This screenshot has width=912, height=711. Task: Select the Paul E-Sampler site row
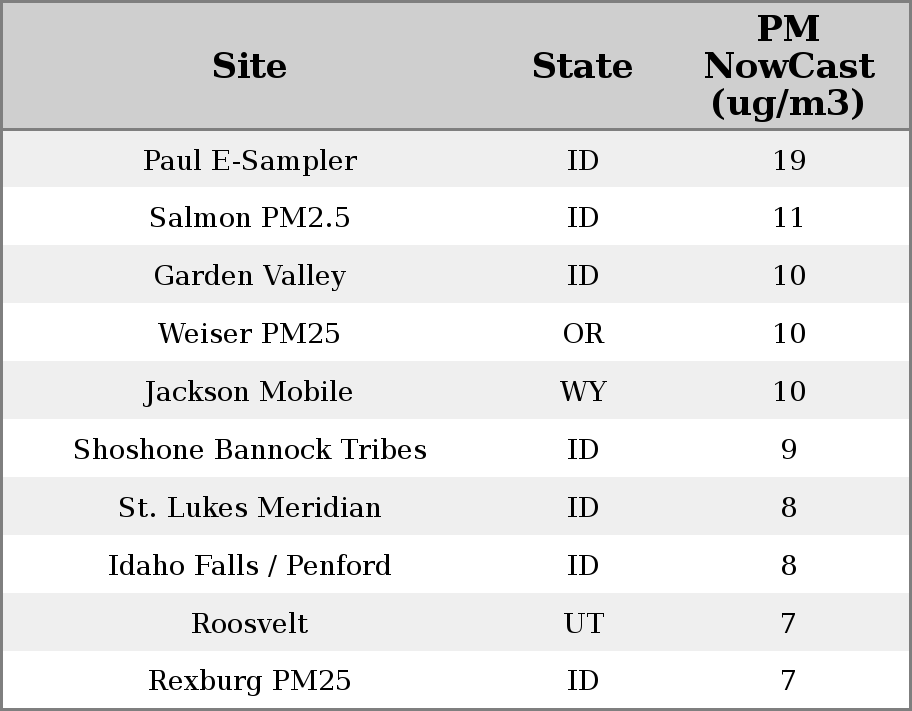pyautogui.click(x=249, y=160)
